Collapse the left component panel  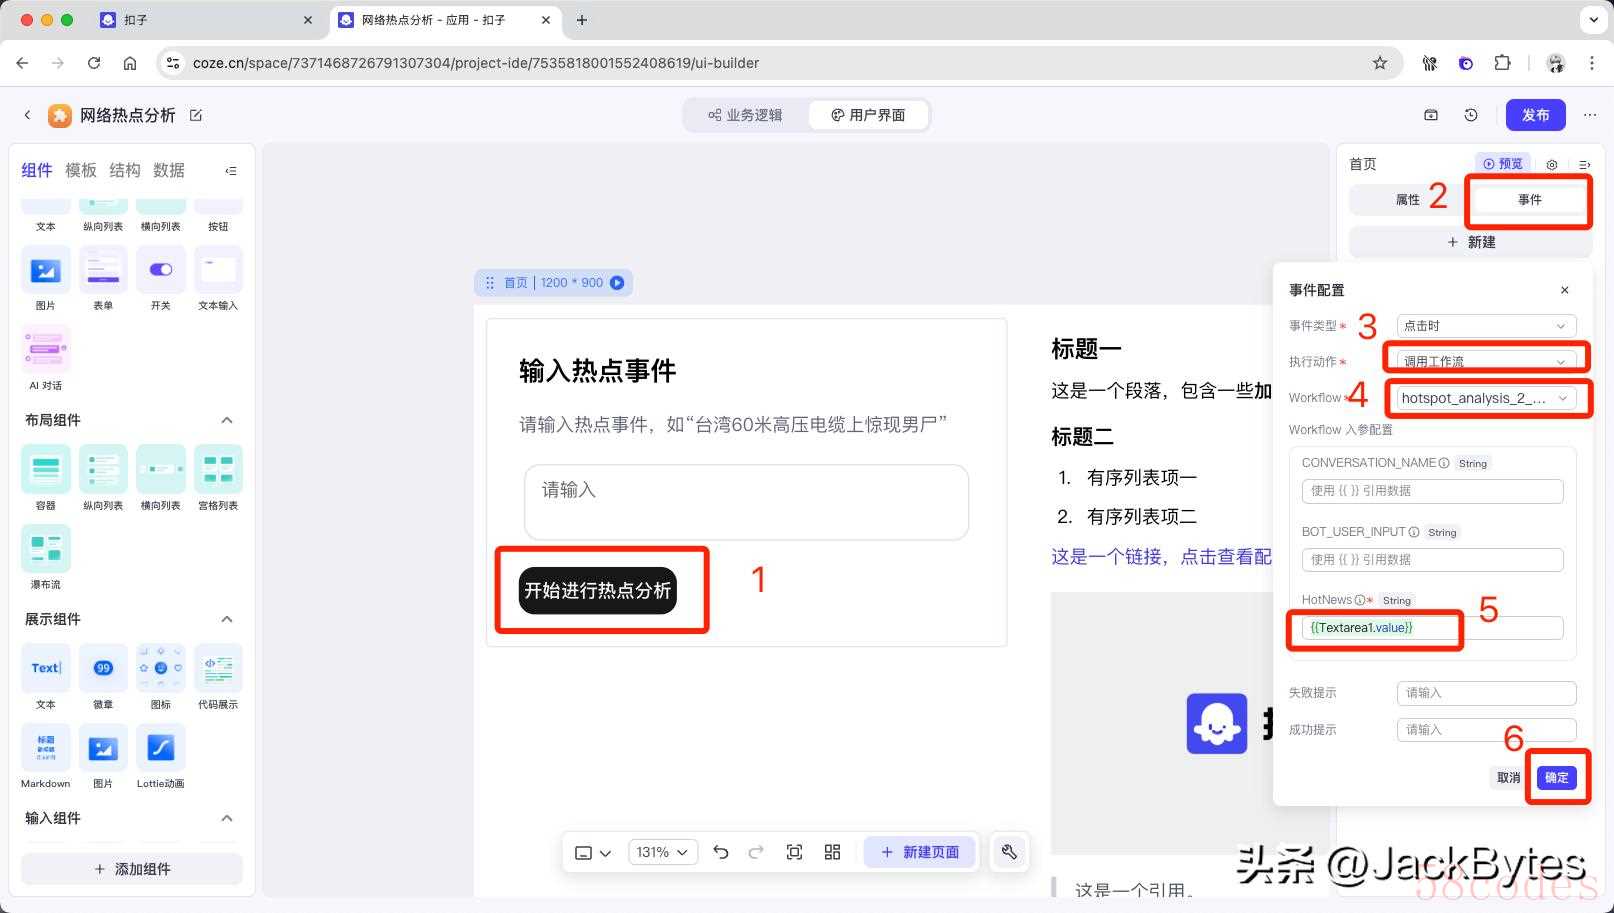[x=231, y=171]
